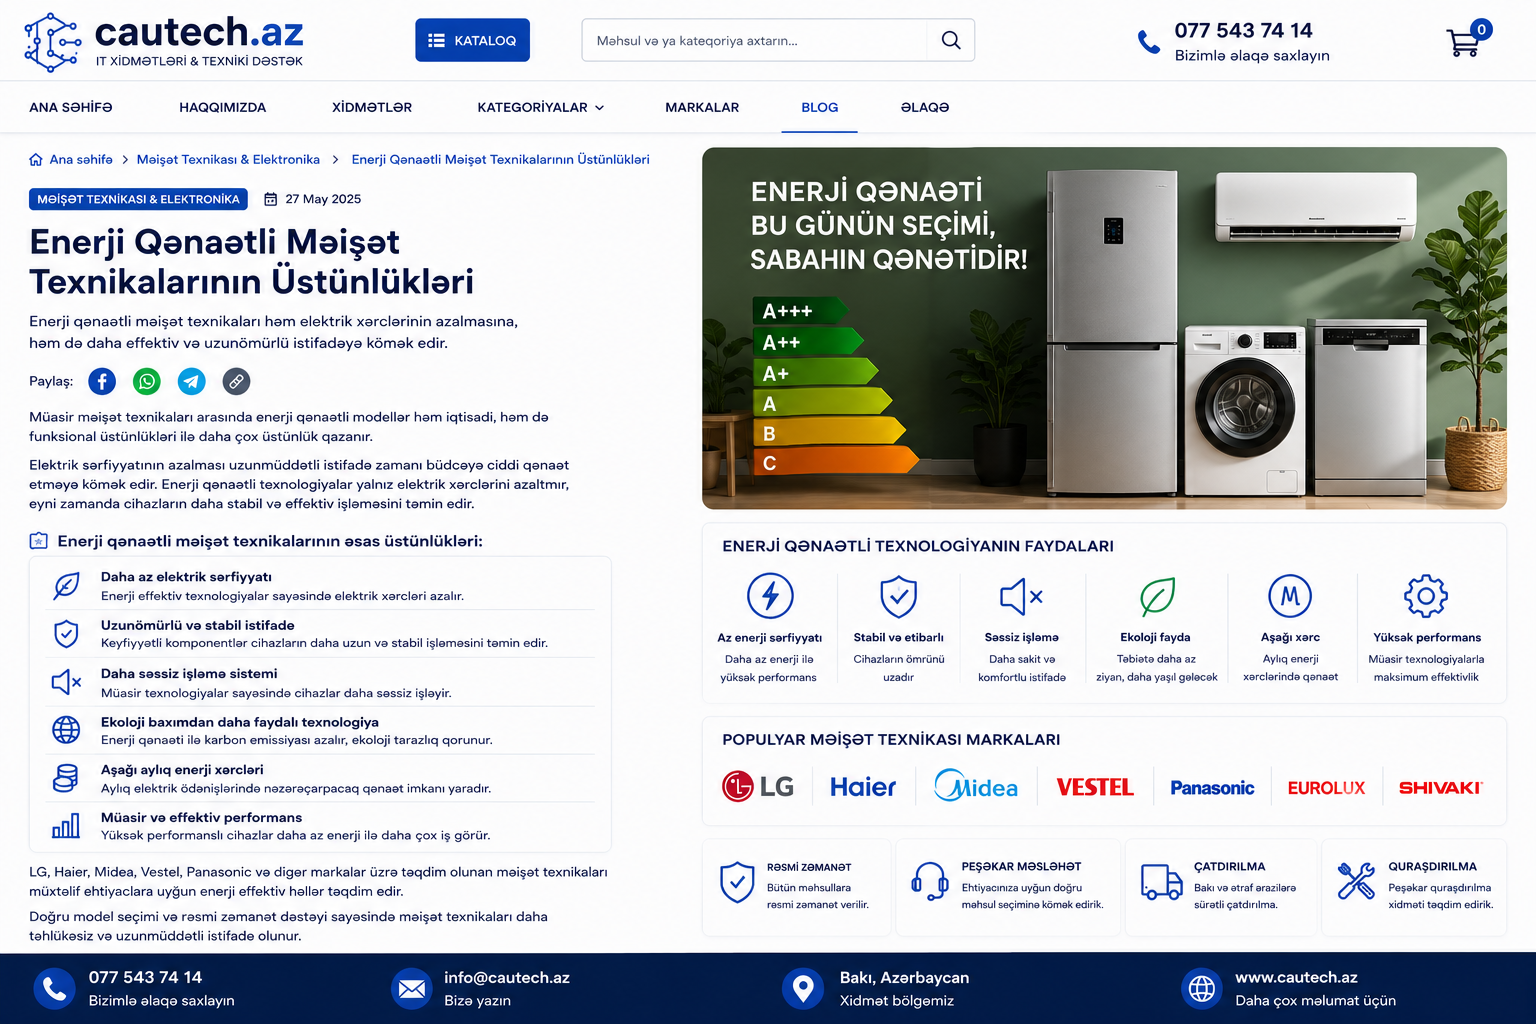Click the Ekoloji fayda leaf icon
The width and height of the screenshot is (1536, 1024).
[x=1157, y=596]
